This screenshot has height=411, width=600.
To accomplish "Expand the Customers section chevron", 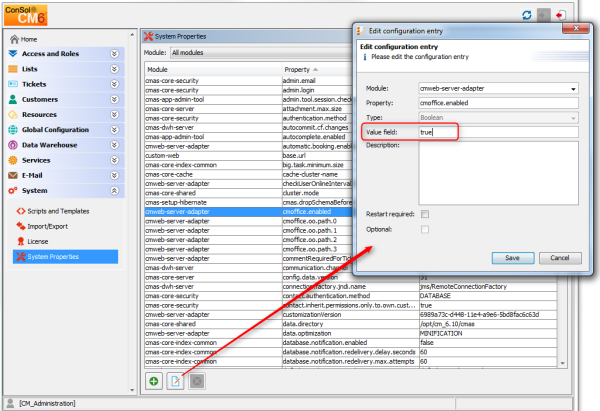I will pos(114,99).
